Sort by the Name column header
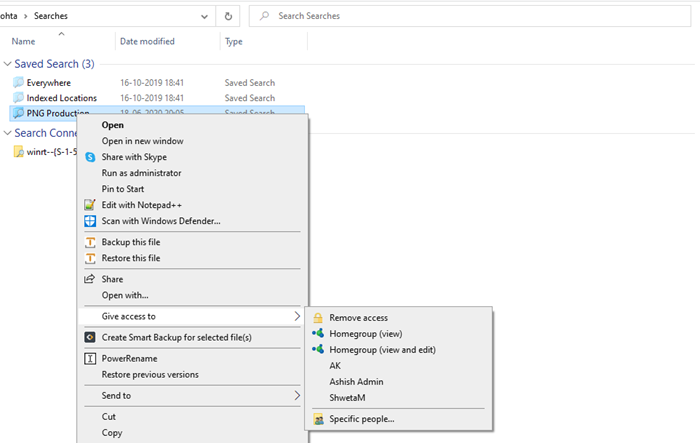 [23, 42]
